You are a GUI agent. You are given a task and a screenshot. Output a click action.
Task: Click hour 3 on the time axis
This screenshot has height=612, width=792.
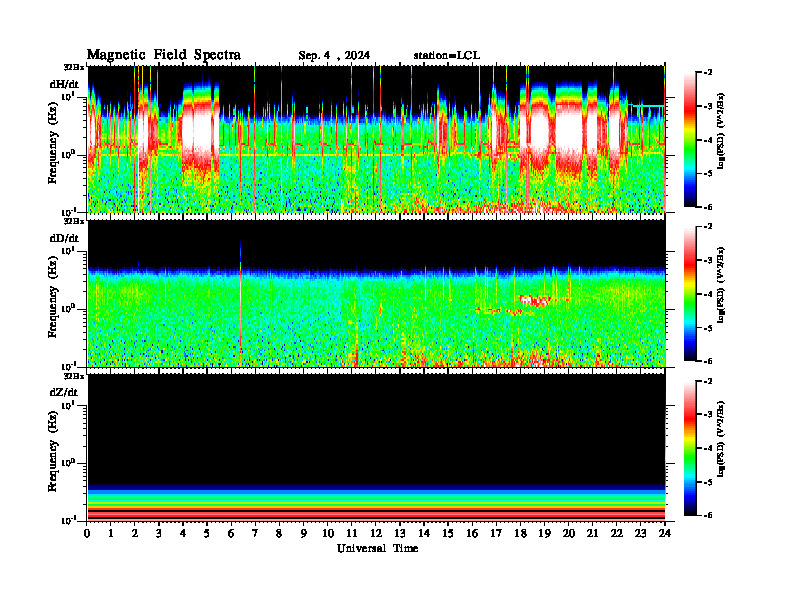pyautogui.click(x=159, y=533)
